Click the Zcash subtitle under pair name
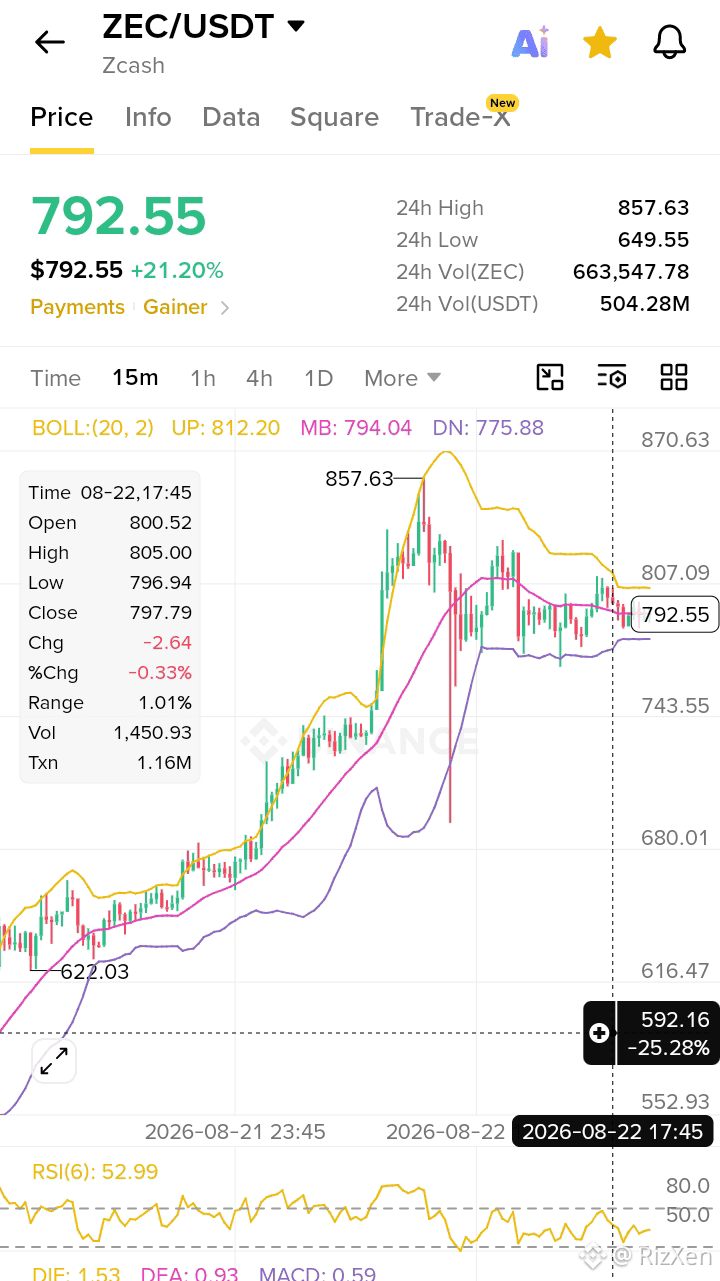The width and height of the screenshot is (720, 1281). pyautogui.click(x=133, y=65)
